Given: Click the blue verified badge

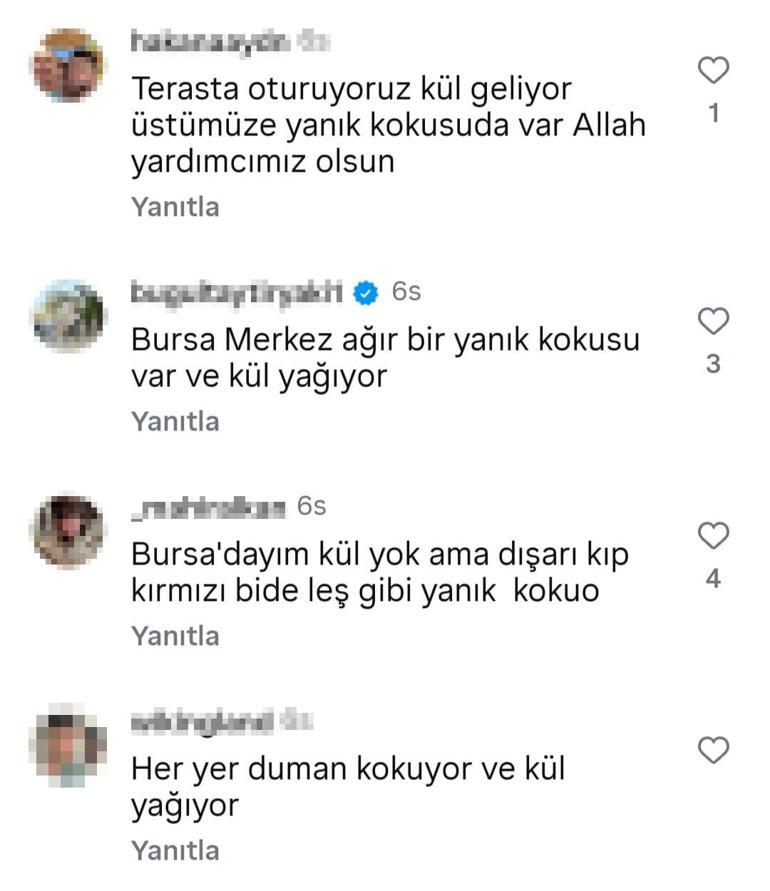Looking at the screenshot, I should click(365, 293).
